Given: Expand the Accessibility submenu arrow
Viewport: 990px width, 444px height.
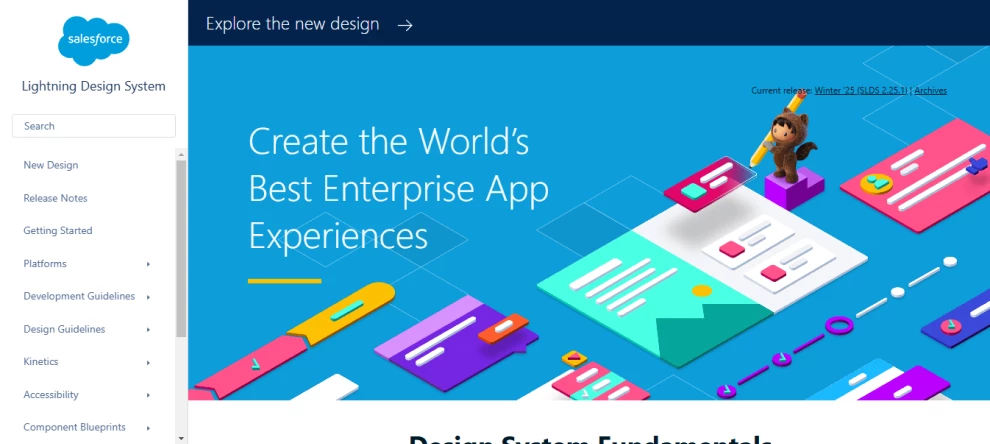Looking at the screenshot, I should (148, 395).
